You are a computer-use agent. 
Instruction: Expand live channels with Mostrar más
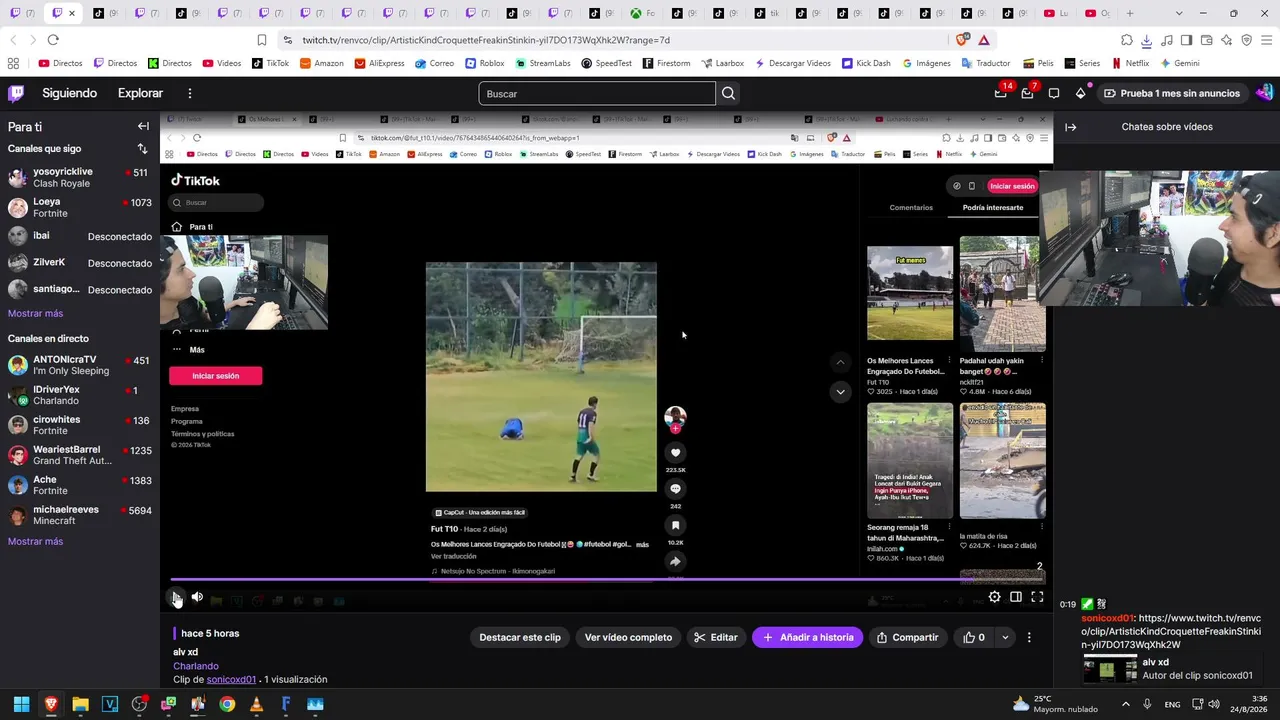click(x=35, y=541)
